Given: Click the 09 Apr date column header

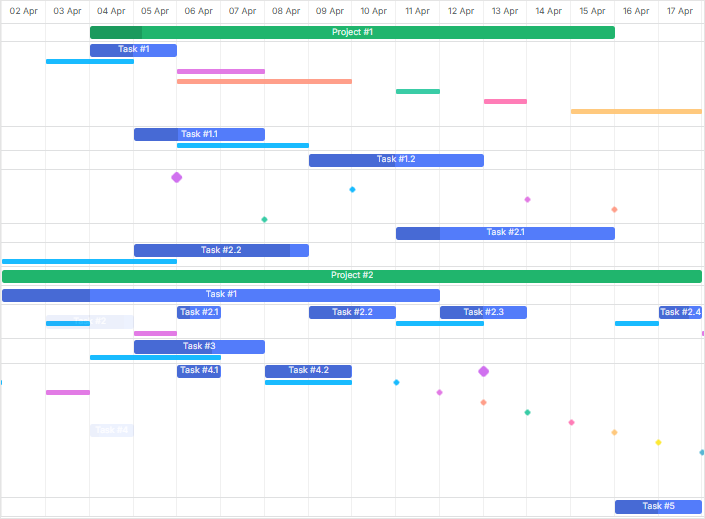Looking at the screenshot, I should coord(330,11).
